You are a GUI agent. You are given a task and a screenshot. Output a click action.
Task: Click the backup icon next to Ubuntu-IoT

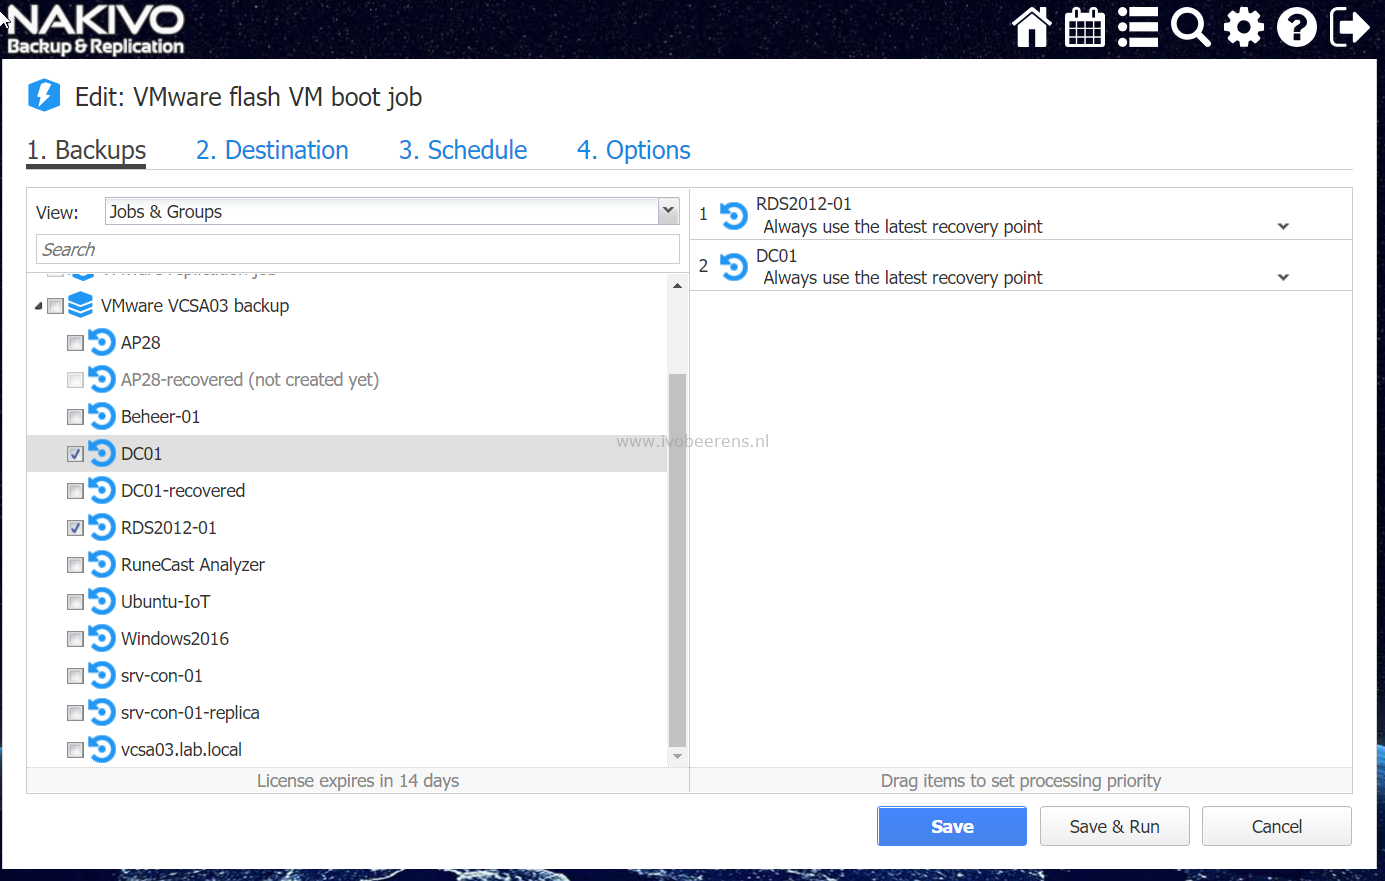pyautogui.click(x=102, y=601)
